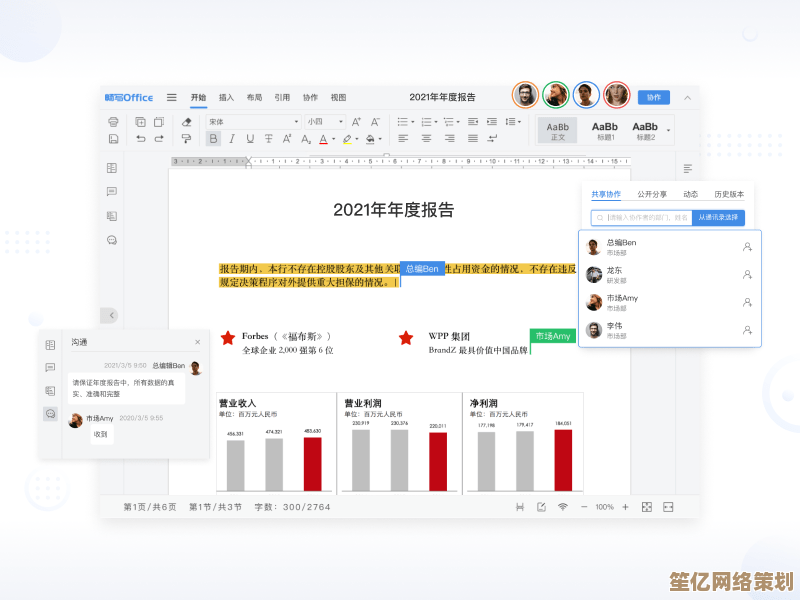The height and width of the screenshot is (600, 800).
Task: Switch to the 视图 tab
Action: coord(338,97)
